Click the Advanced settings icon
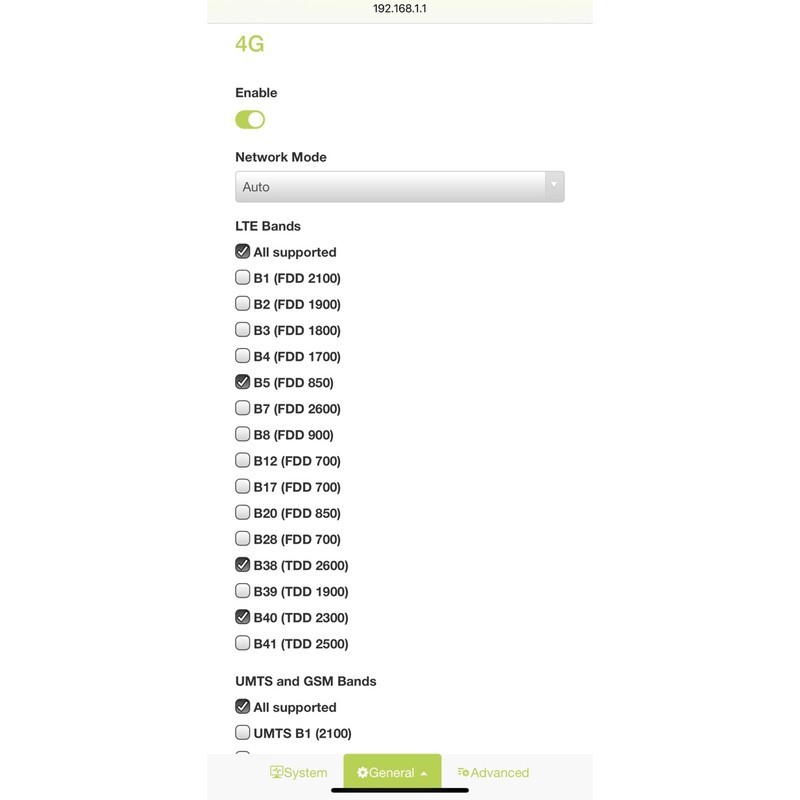 [x=462, y=772]
